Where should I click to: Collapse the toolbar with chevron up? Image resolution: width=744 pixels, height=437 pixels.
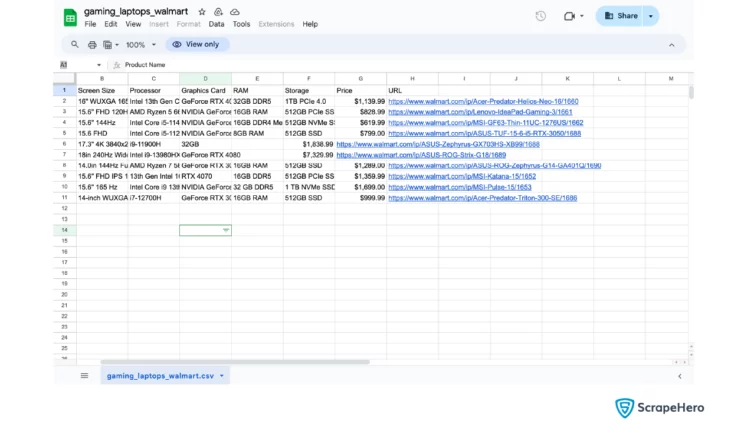[671, 45]
